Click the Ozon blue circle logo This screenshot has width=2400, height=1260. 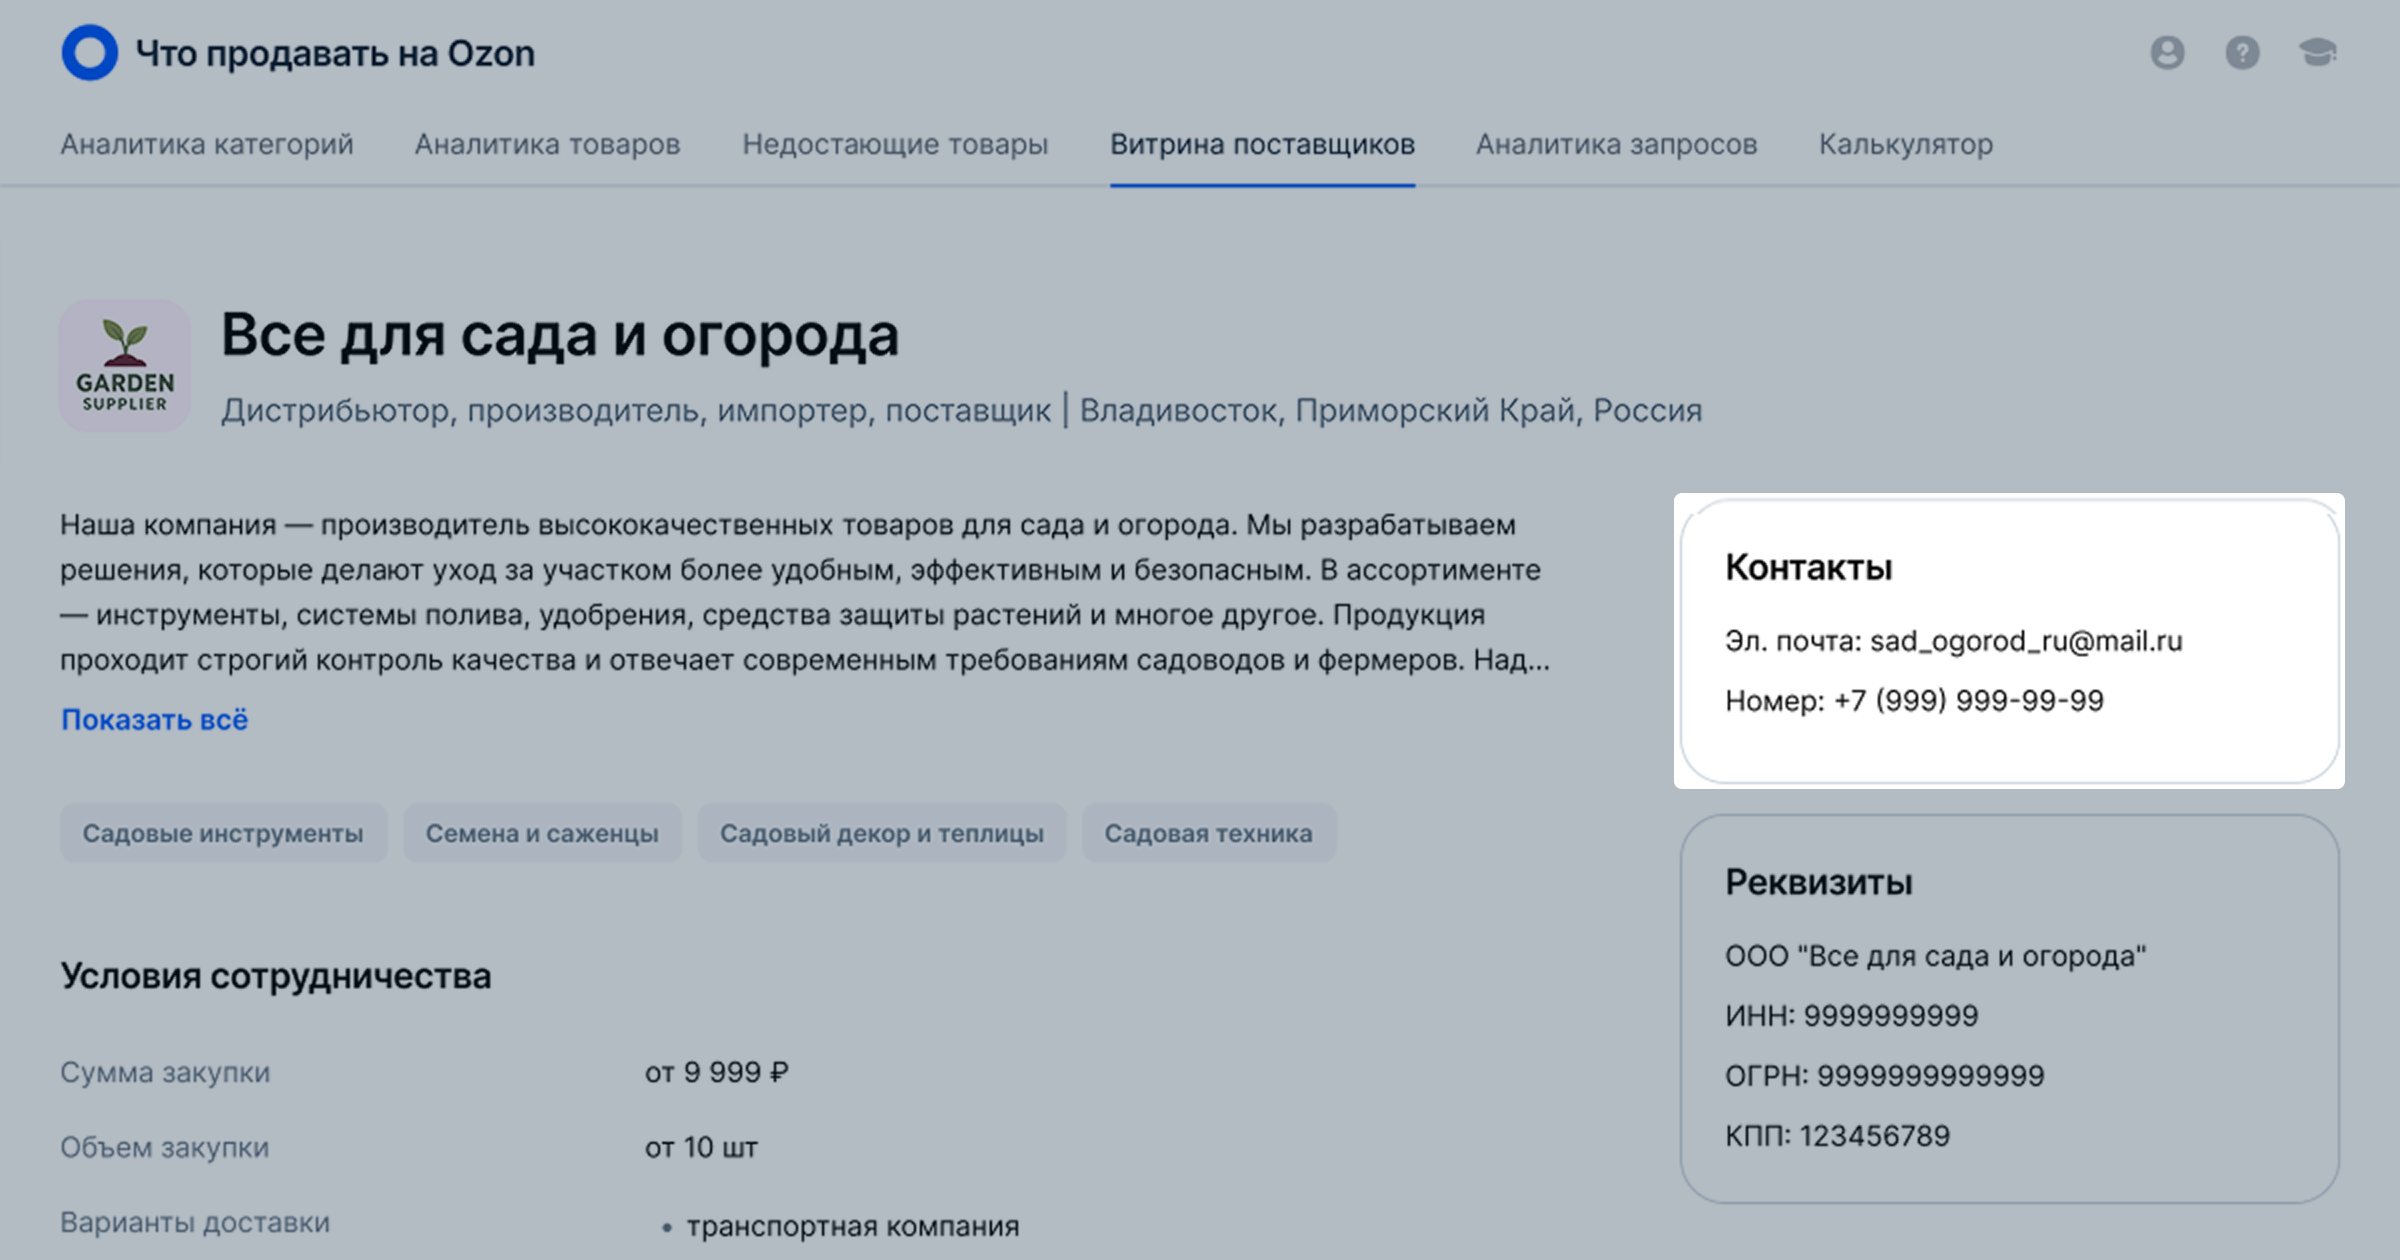(x=90, y=53)
